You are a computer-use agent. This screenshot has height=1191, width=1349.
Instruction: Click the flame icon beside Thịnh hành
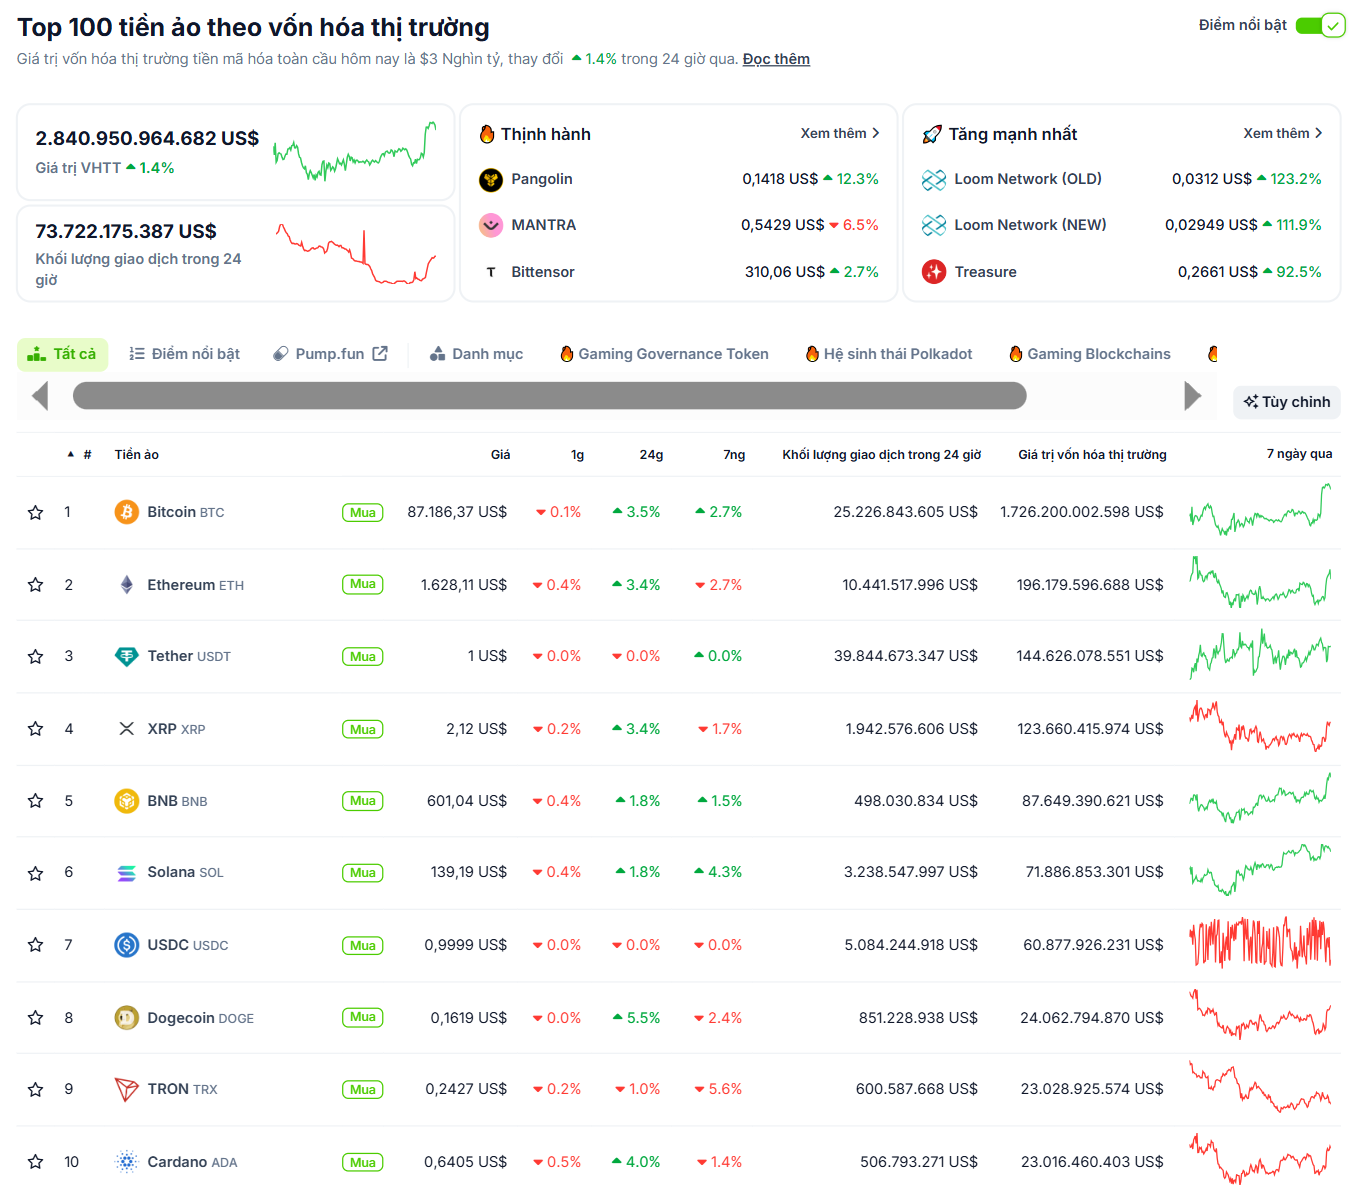(x=487, y=134)
